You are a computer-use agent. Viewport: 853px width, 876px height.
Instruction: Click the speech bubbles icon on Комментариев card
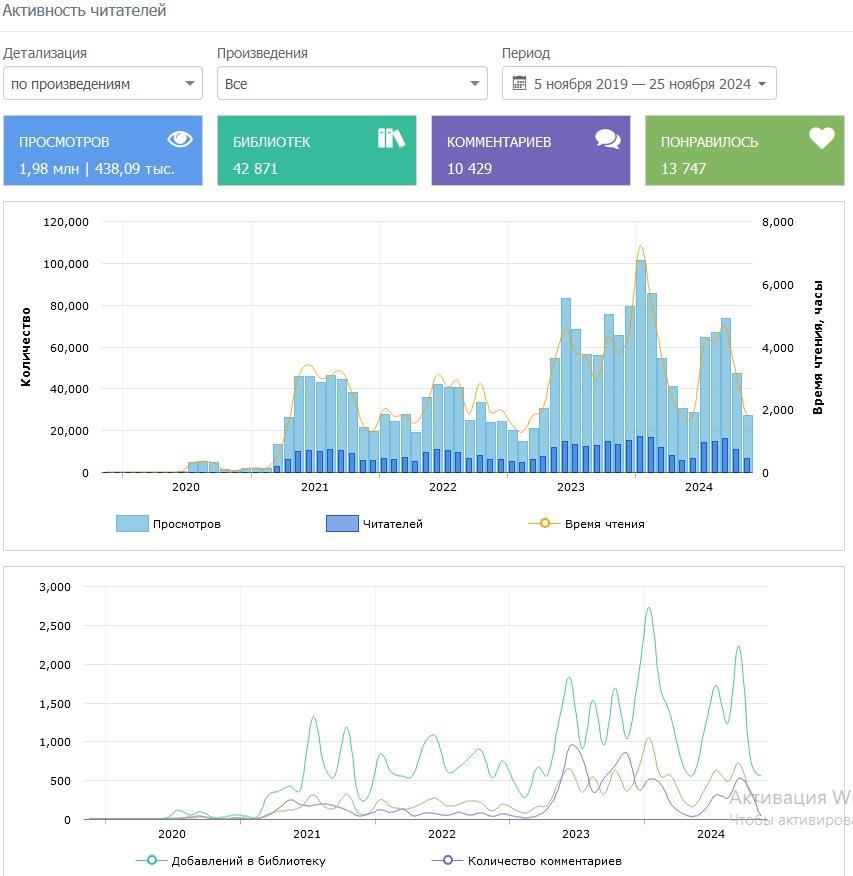[608, 139]
